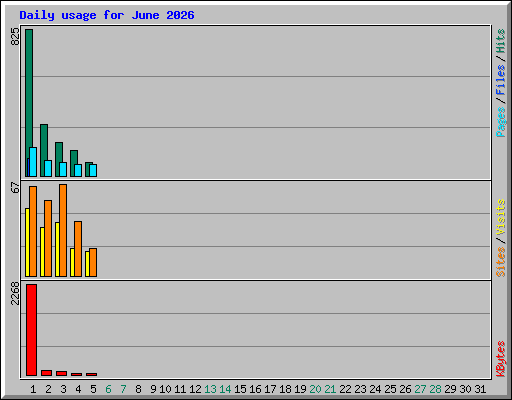Click the yellow Visits legend label
The width and height of the screenshot is (512, 400).
500,217
